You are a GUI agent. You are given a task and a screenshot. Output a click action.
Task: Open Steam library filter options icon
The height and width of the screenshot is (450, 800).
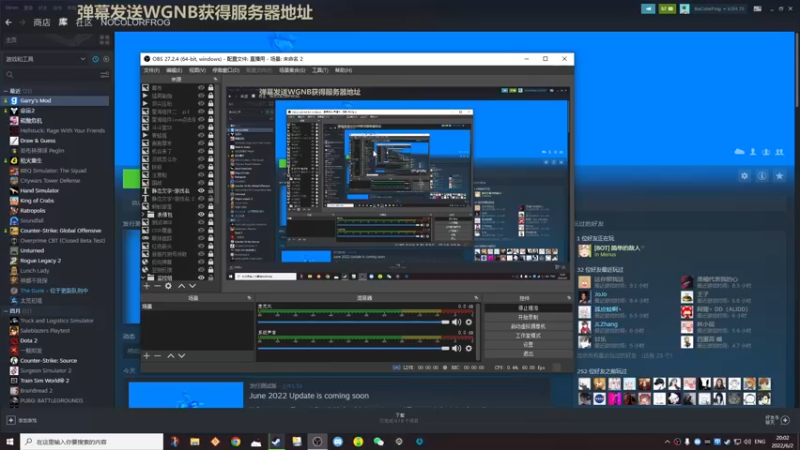pos(105,75)
